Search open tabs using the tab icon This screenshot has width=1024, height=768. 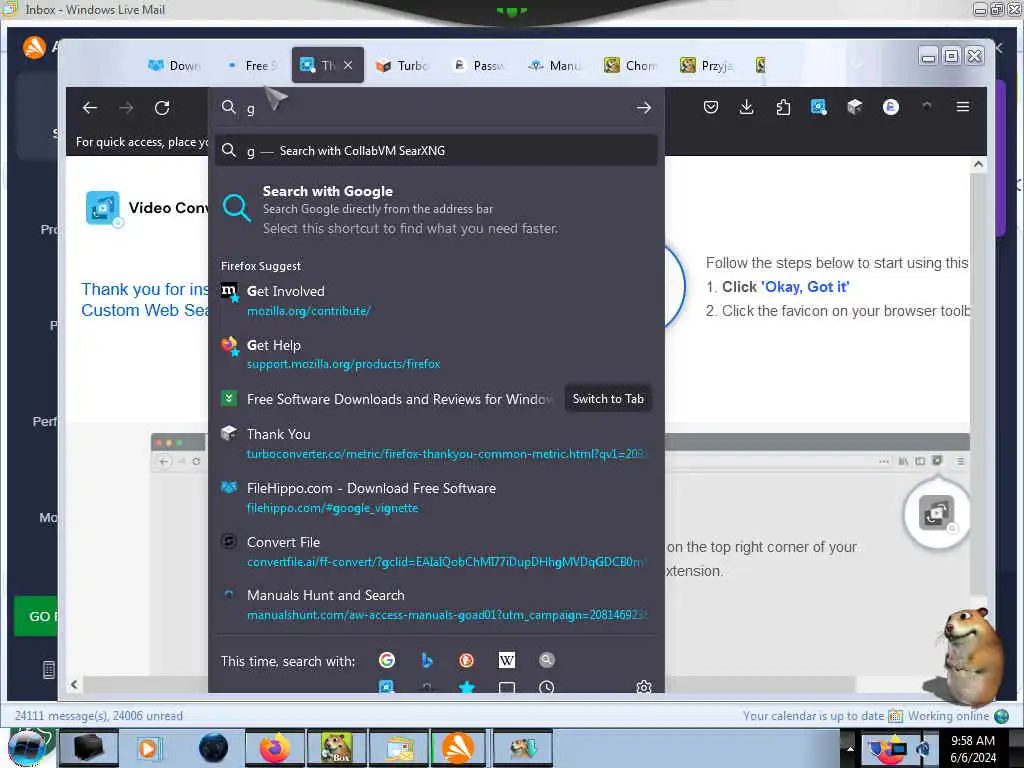coord(507,687)
